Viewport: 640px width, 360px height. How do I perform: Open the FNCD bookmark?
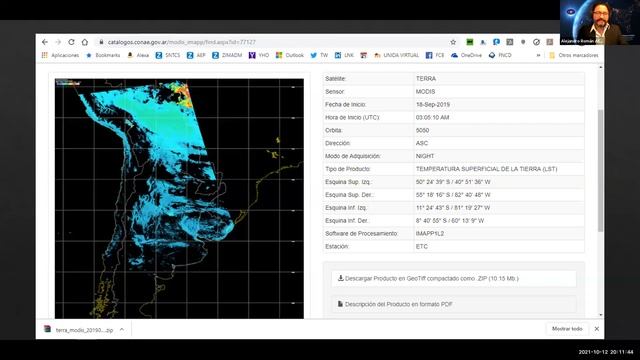point(500,55)
